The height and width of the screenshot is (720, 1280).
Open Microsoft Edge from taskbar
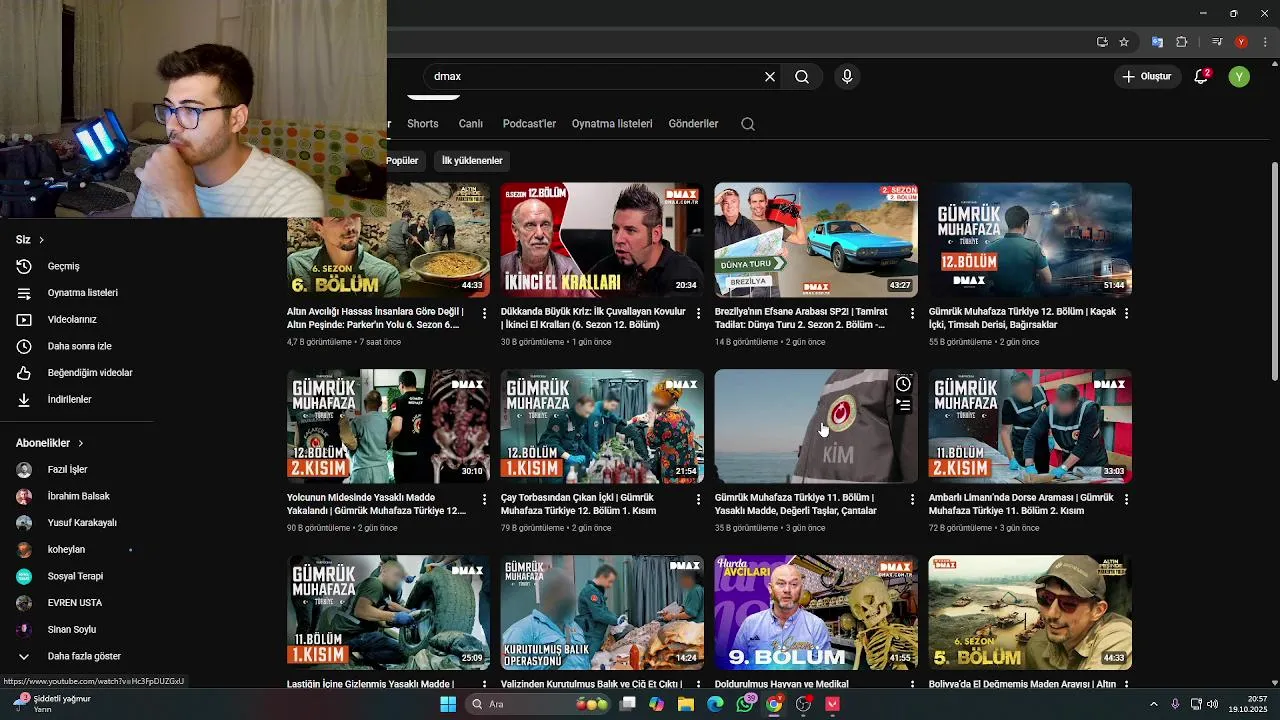[715, 704]
